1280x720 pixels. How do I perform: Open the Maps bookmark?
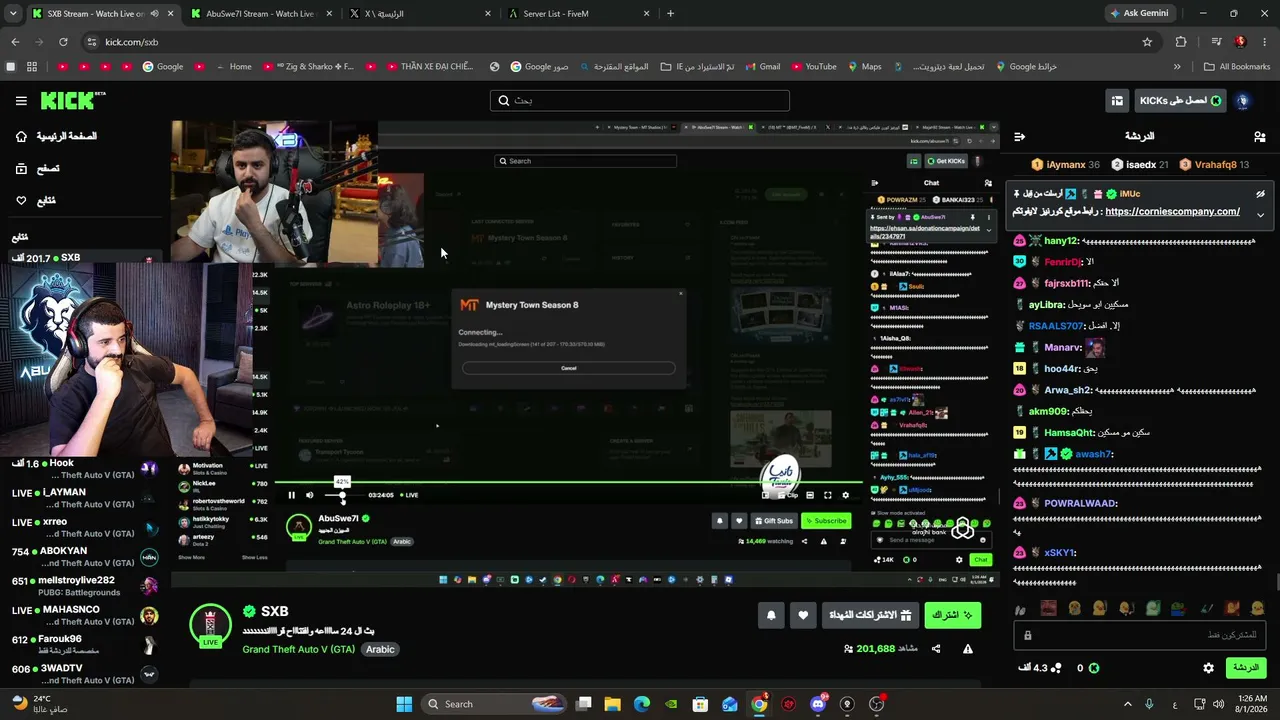864,67
